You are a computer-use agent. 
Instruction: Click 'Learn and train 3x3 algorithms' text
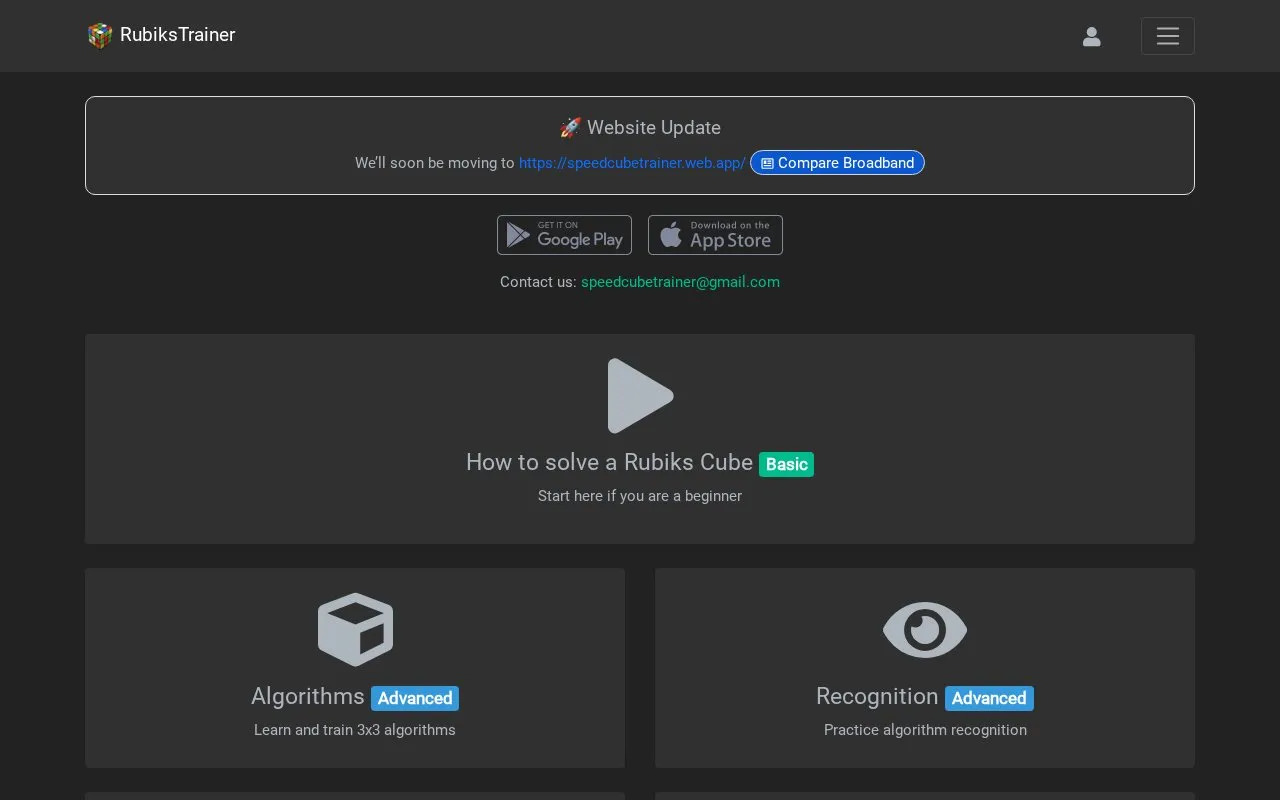click(355, 730)
